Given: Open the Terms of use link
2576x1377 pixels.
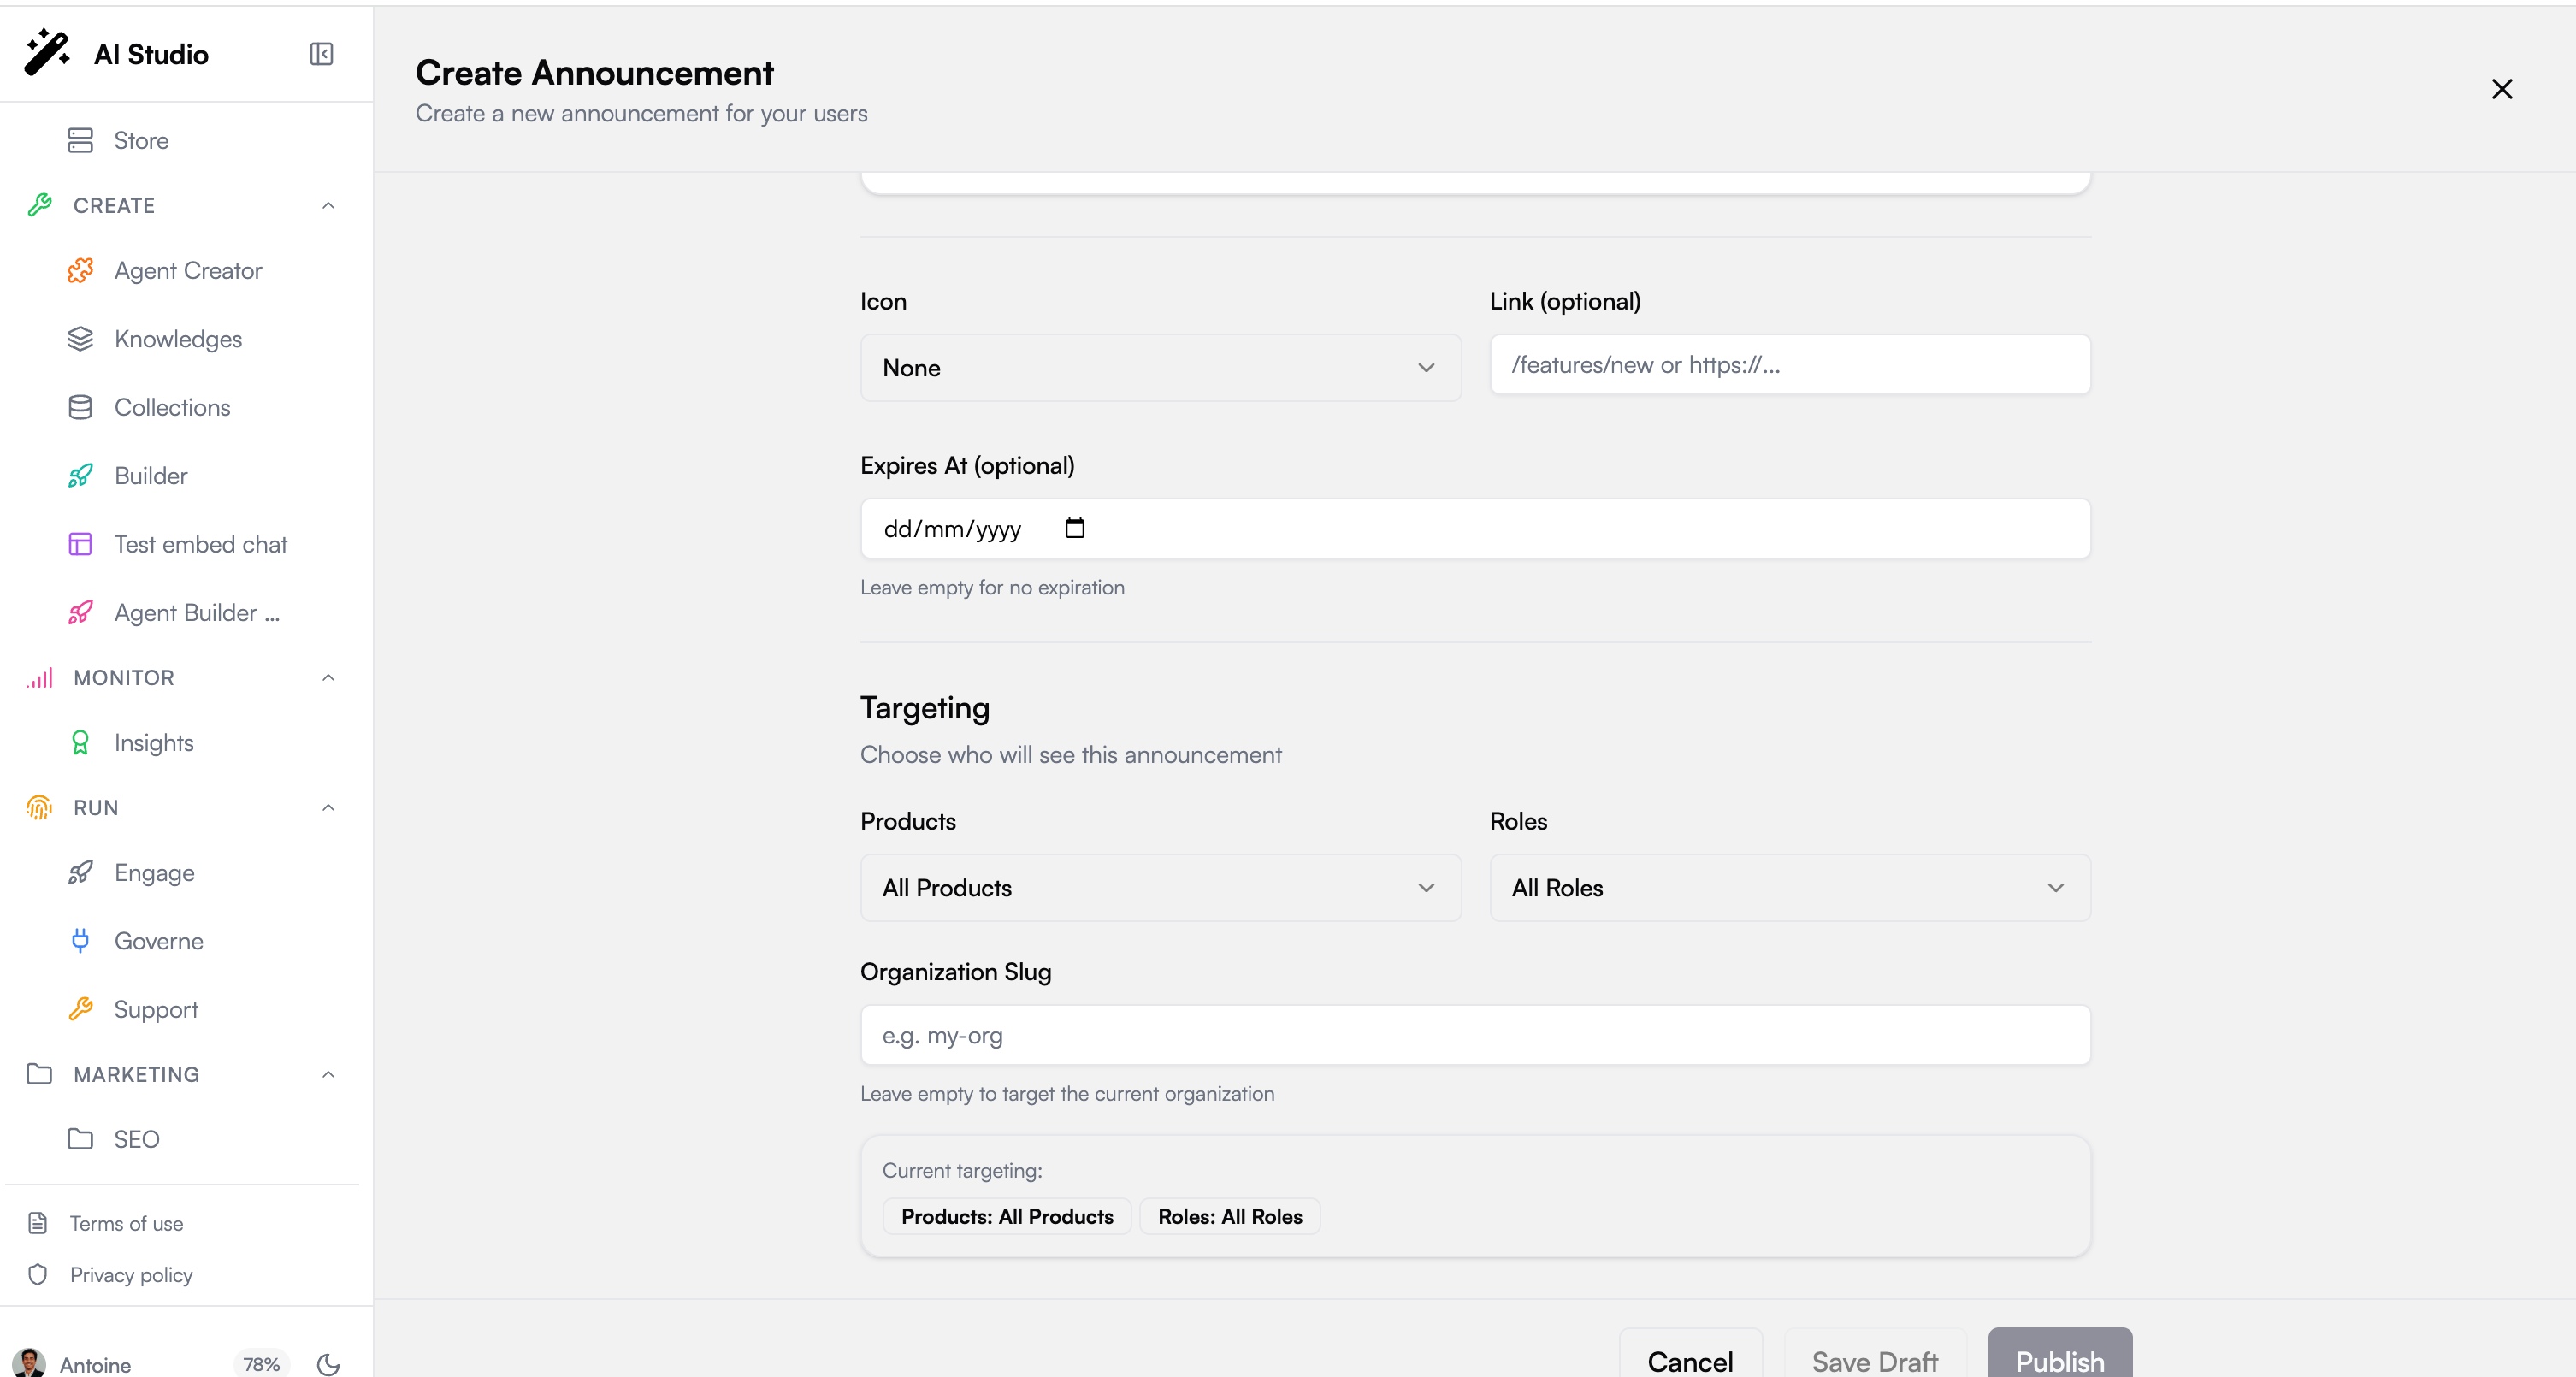Looking at the screenshot, I should (x=126, y=1223).
